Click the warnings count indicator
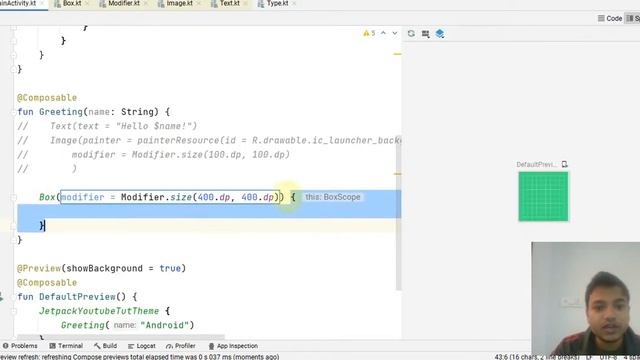This screenshot has width=640, height=360. [x=369, y=33]
